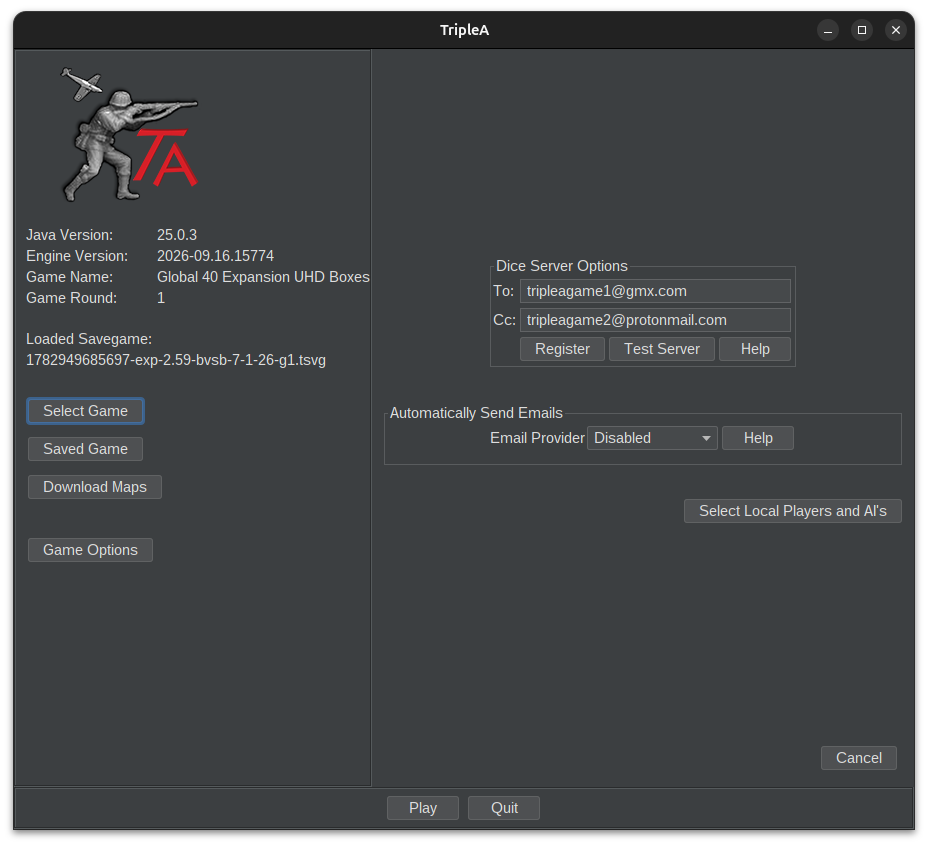Close the TripleA window
The height and width of the screenshot is (846, 928).
pyautogui.click(x=895, y=30)
